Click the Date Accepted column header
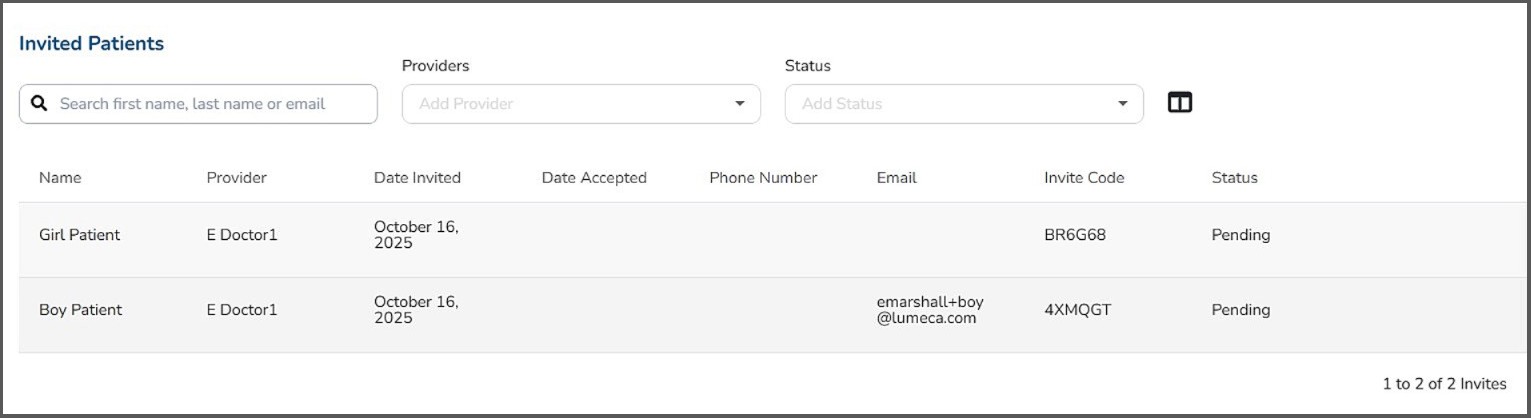The image size is (1531, 418). [594, 178]
